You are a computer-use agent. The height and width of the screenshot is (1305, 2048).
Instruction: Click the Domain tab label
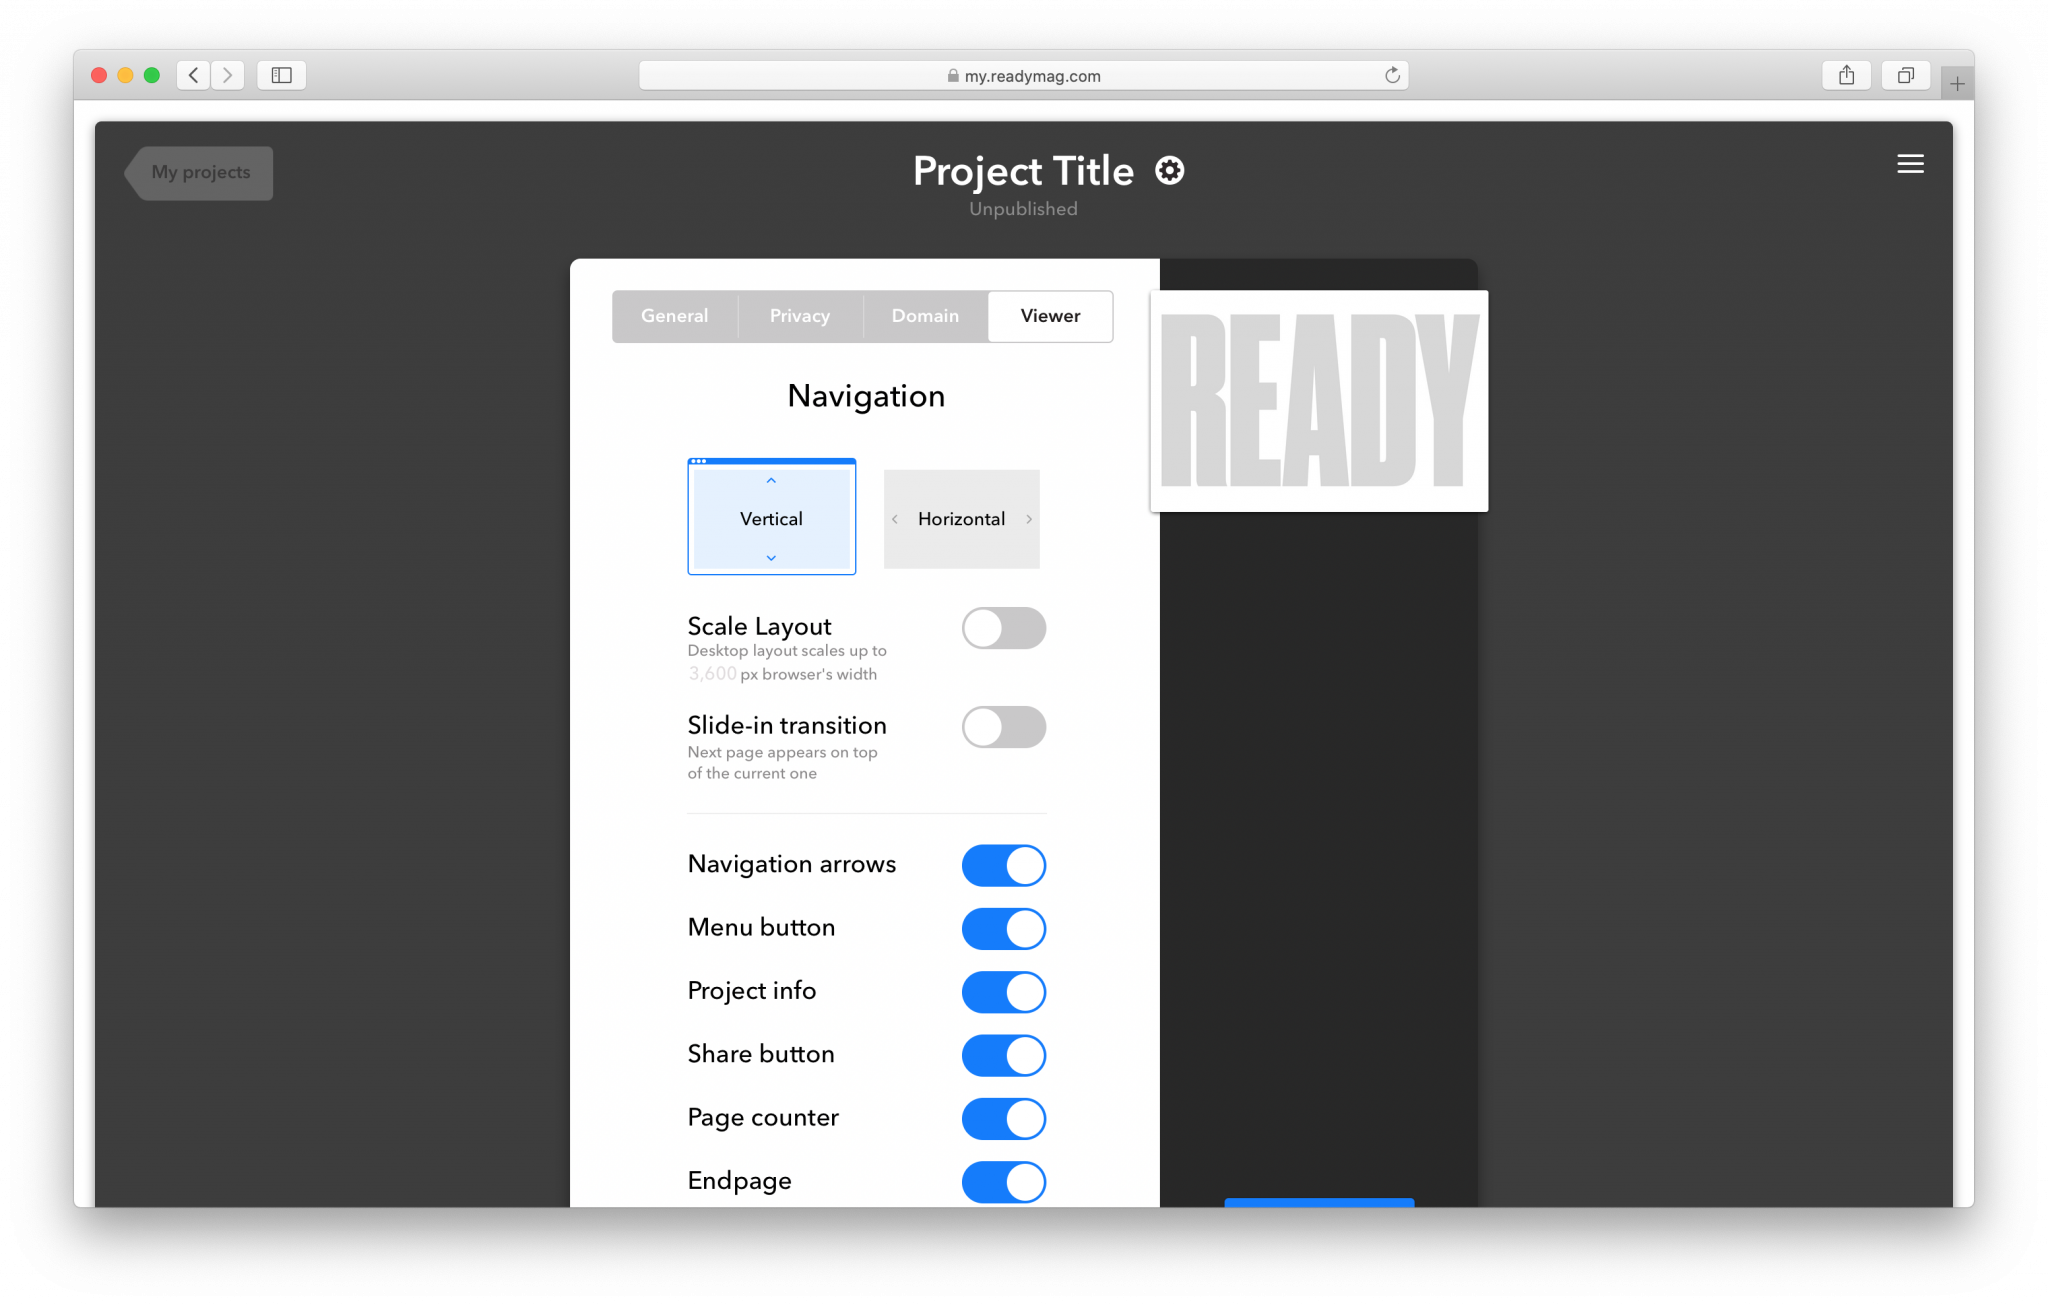tap(922, 315)
